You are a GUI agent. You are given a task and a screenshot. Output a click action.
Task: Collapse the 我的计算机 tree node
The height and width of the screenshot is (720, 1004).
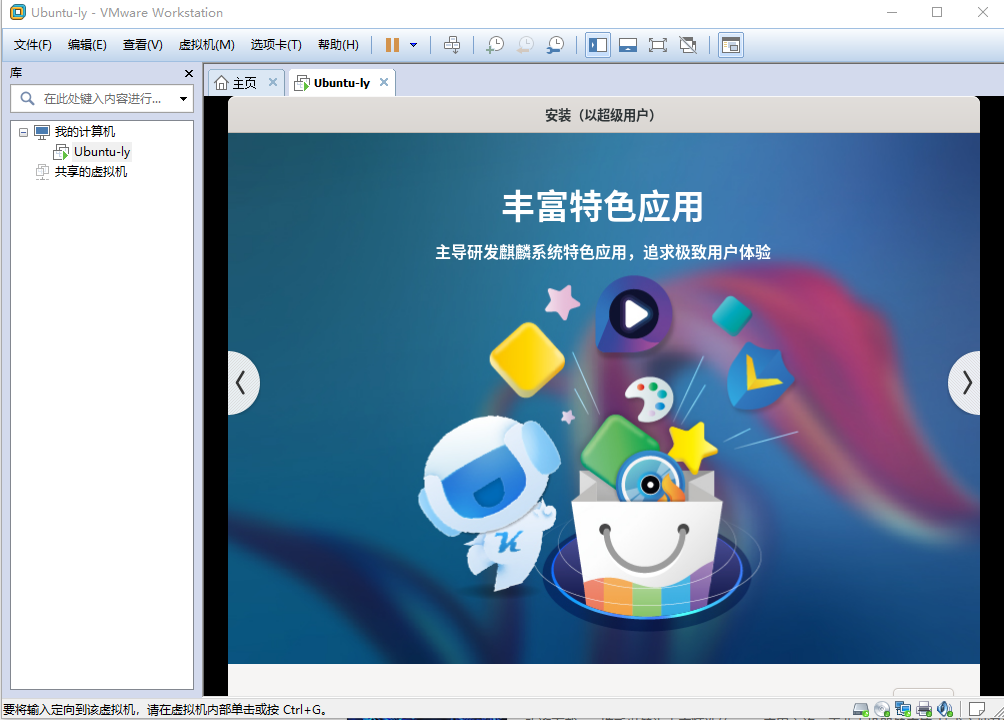(x=23, y=132)
